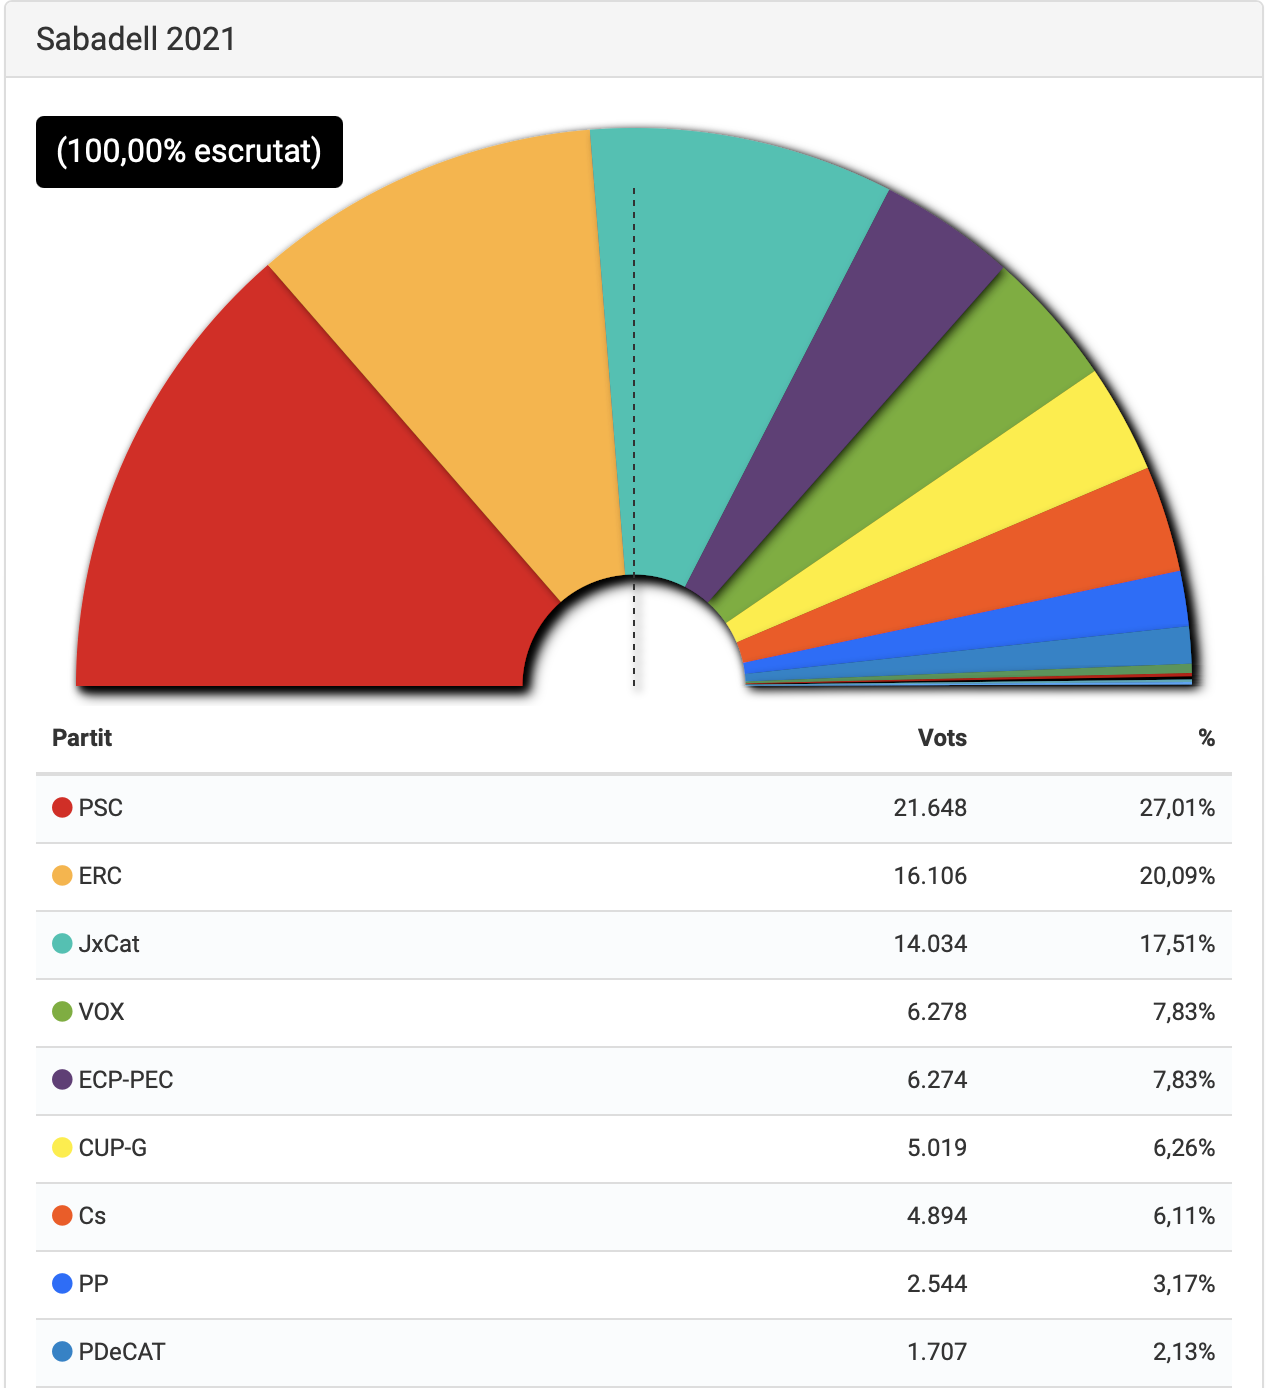The image size is (1270, 1388).
Task: Click the teal JxCat legend dot
Action: (x=62, y=944)
